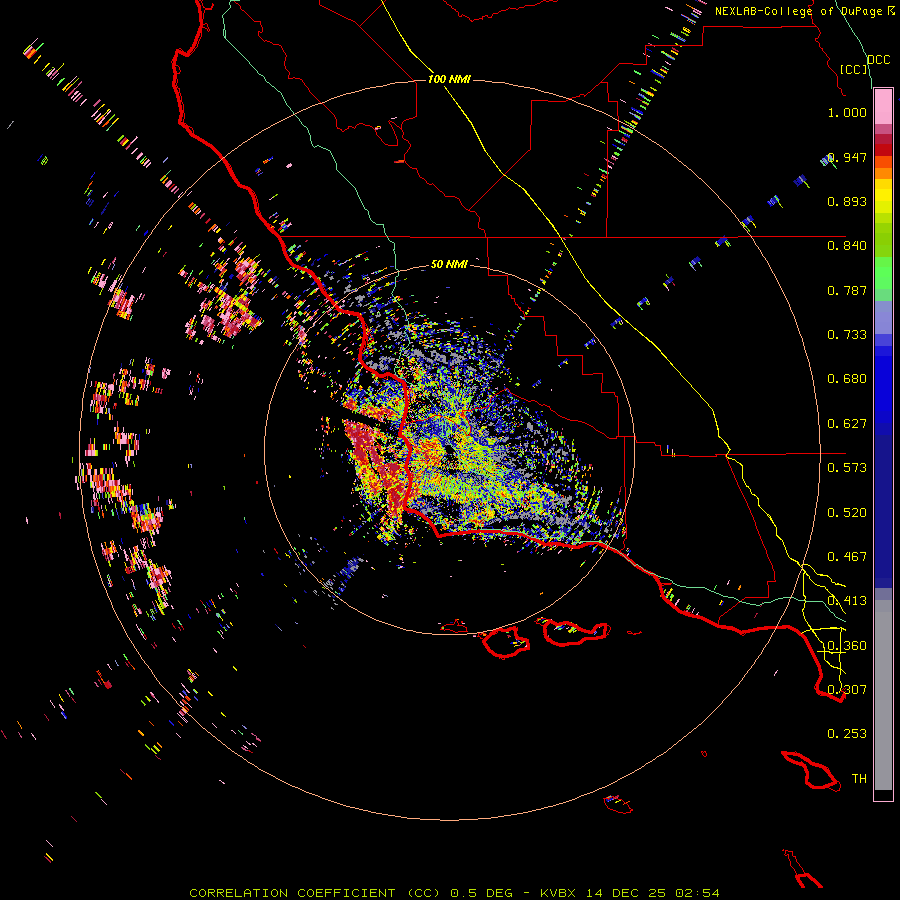Click the 0.253 scale value
The image size is (900, 900).
pos(847,734)
